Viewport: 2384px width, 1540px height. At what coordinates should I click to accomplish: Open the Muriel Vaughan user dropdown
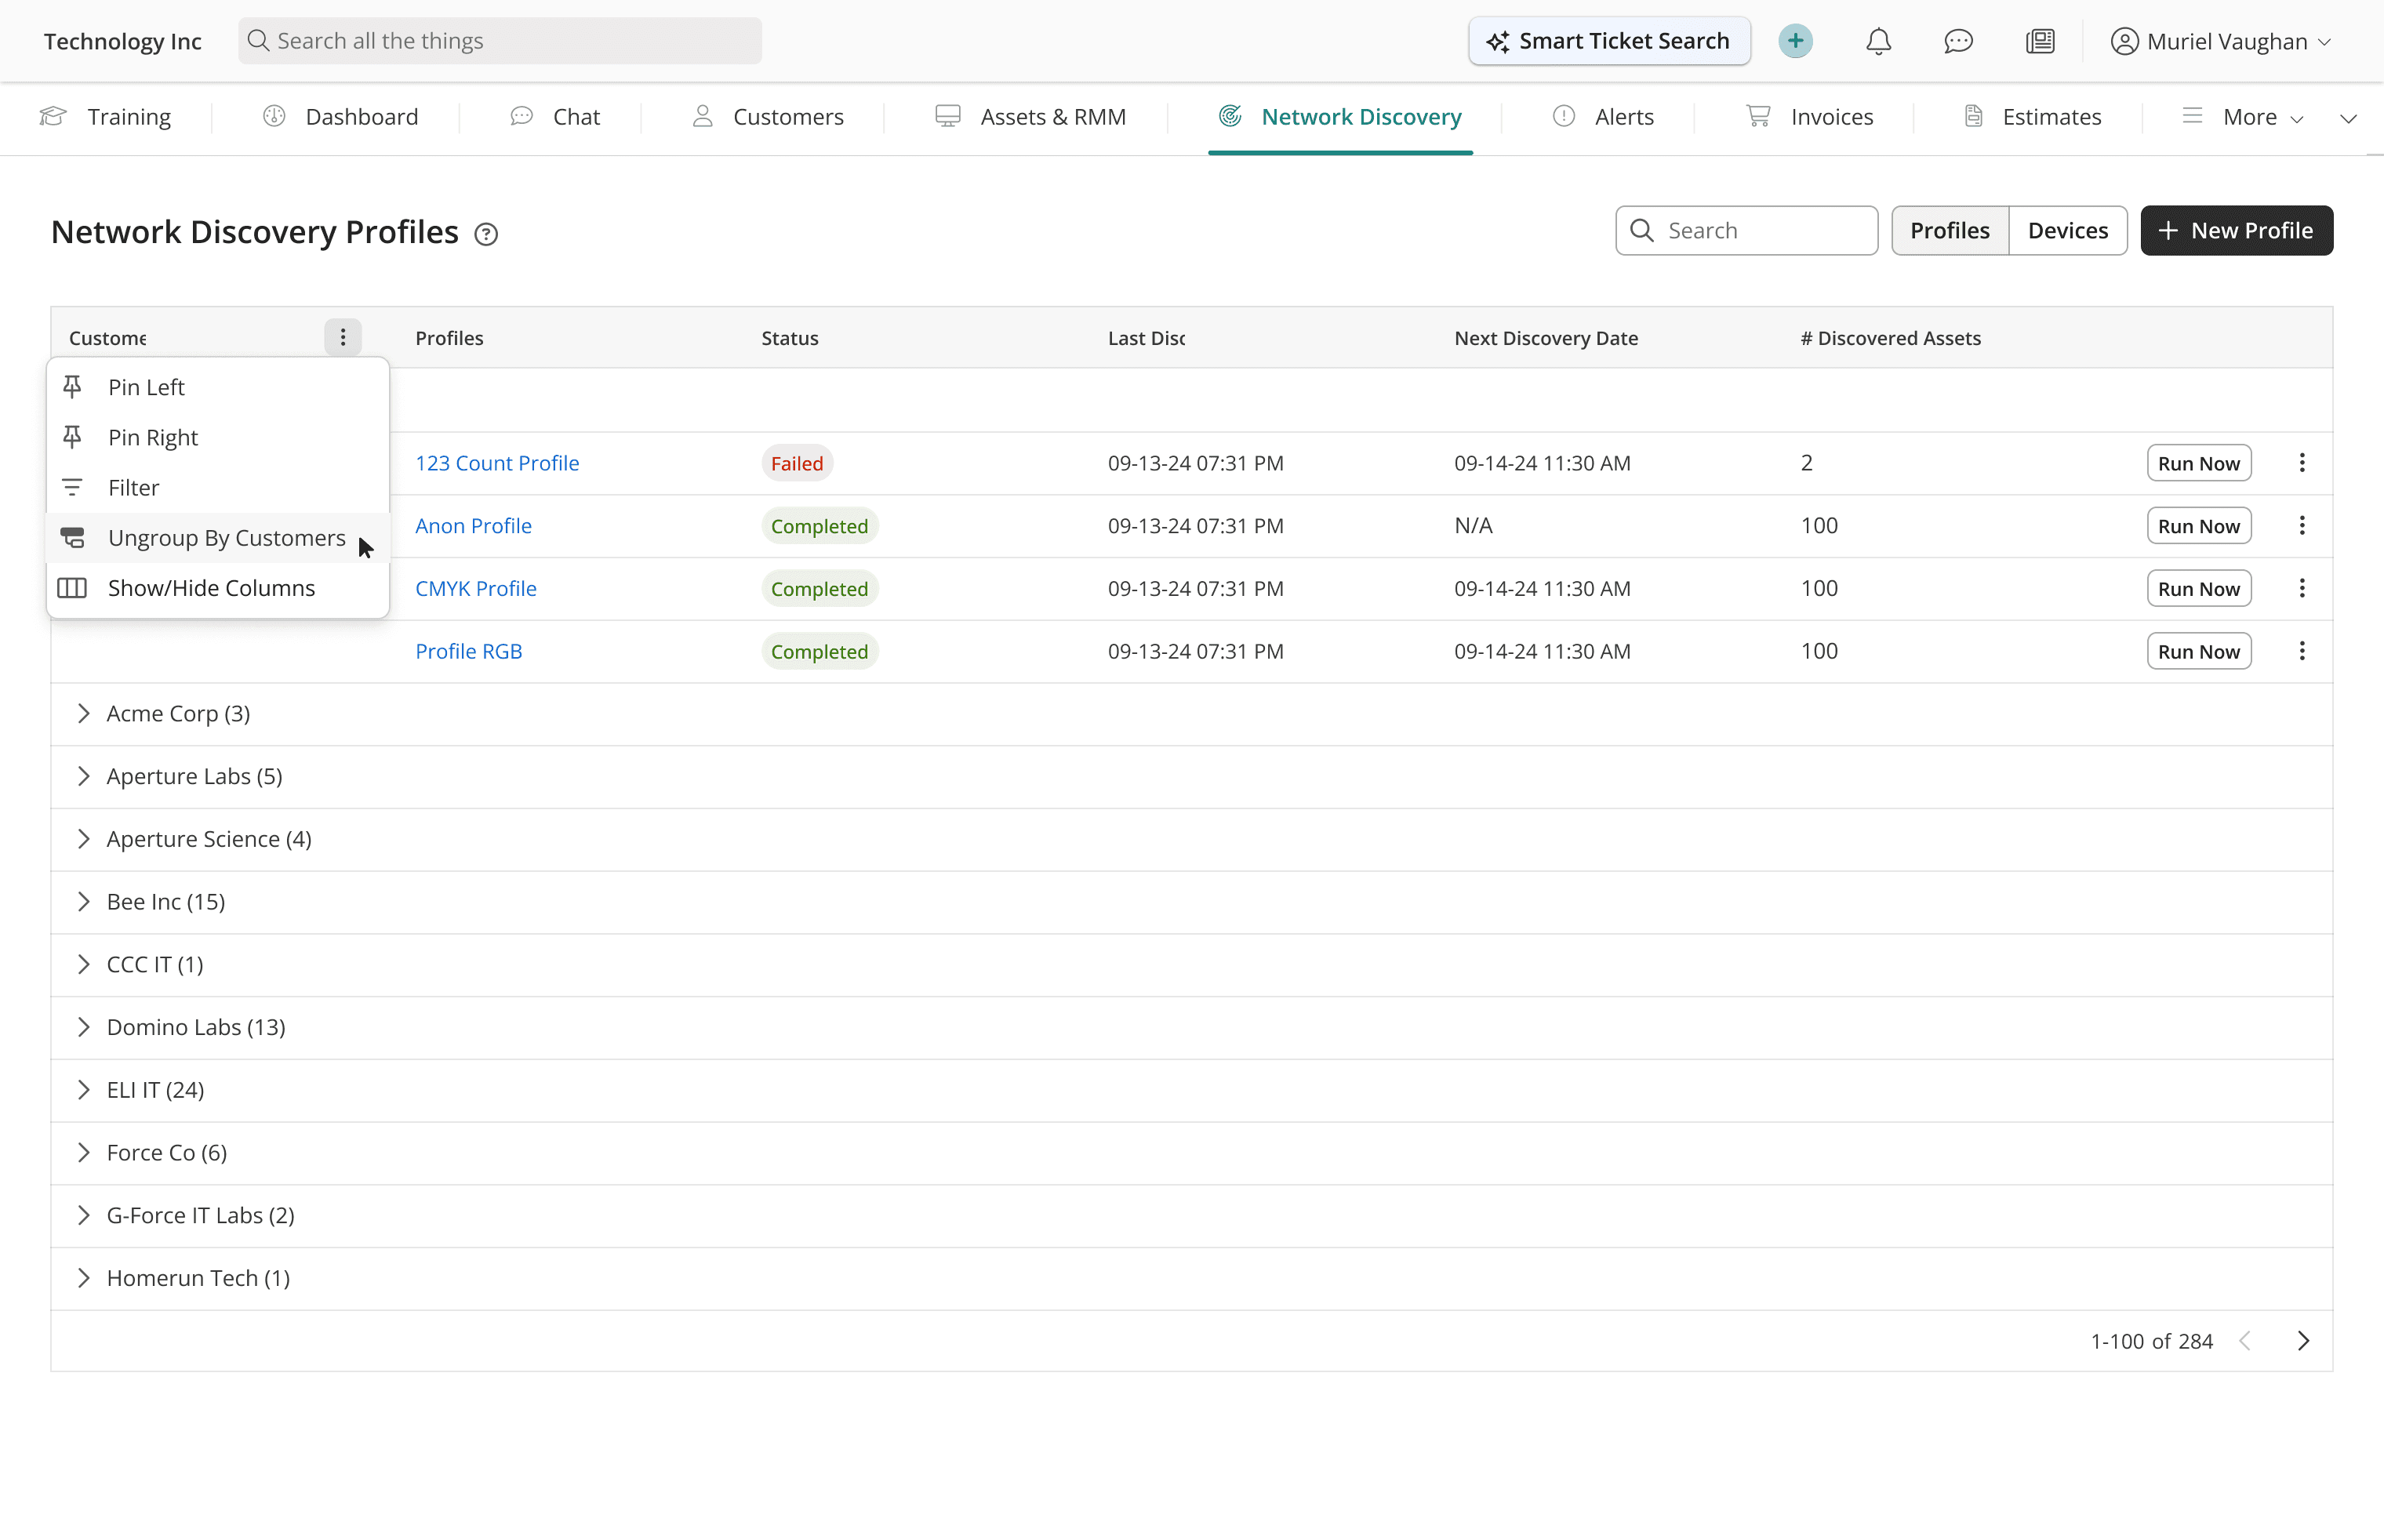[2221, 41]
